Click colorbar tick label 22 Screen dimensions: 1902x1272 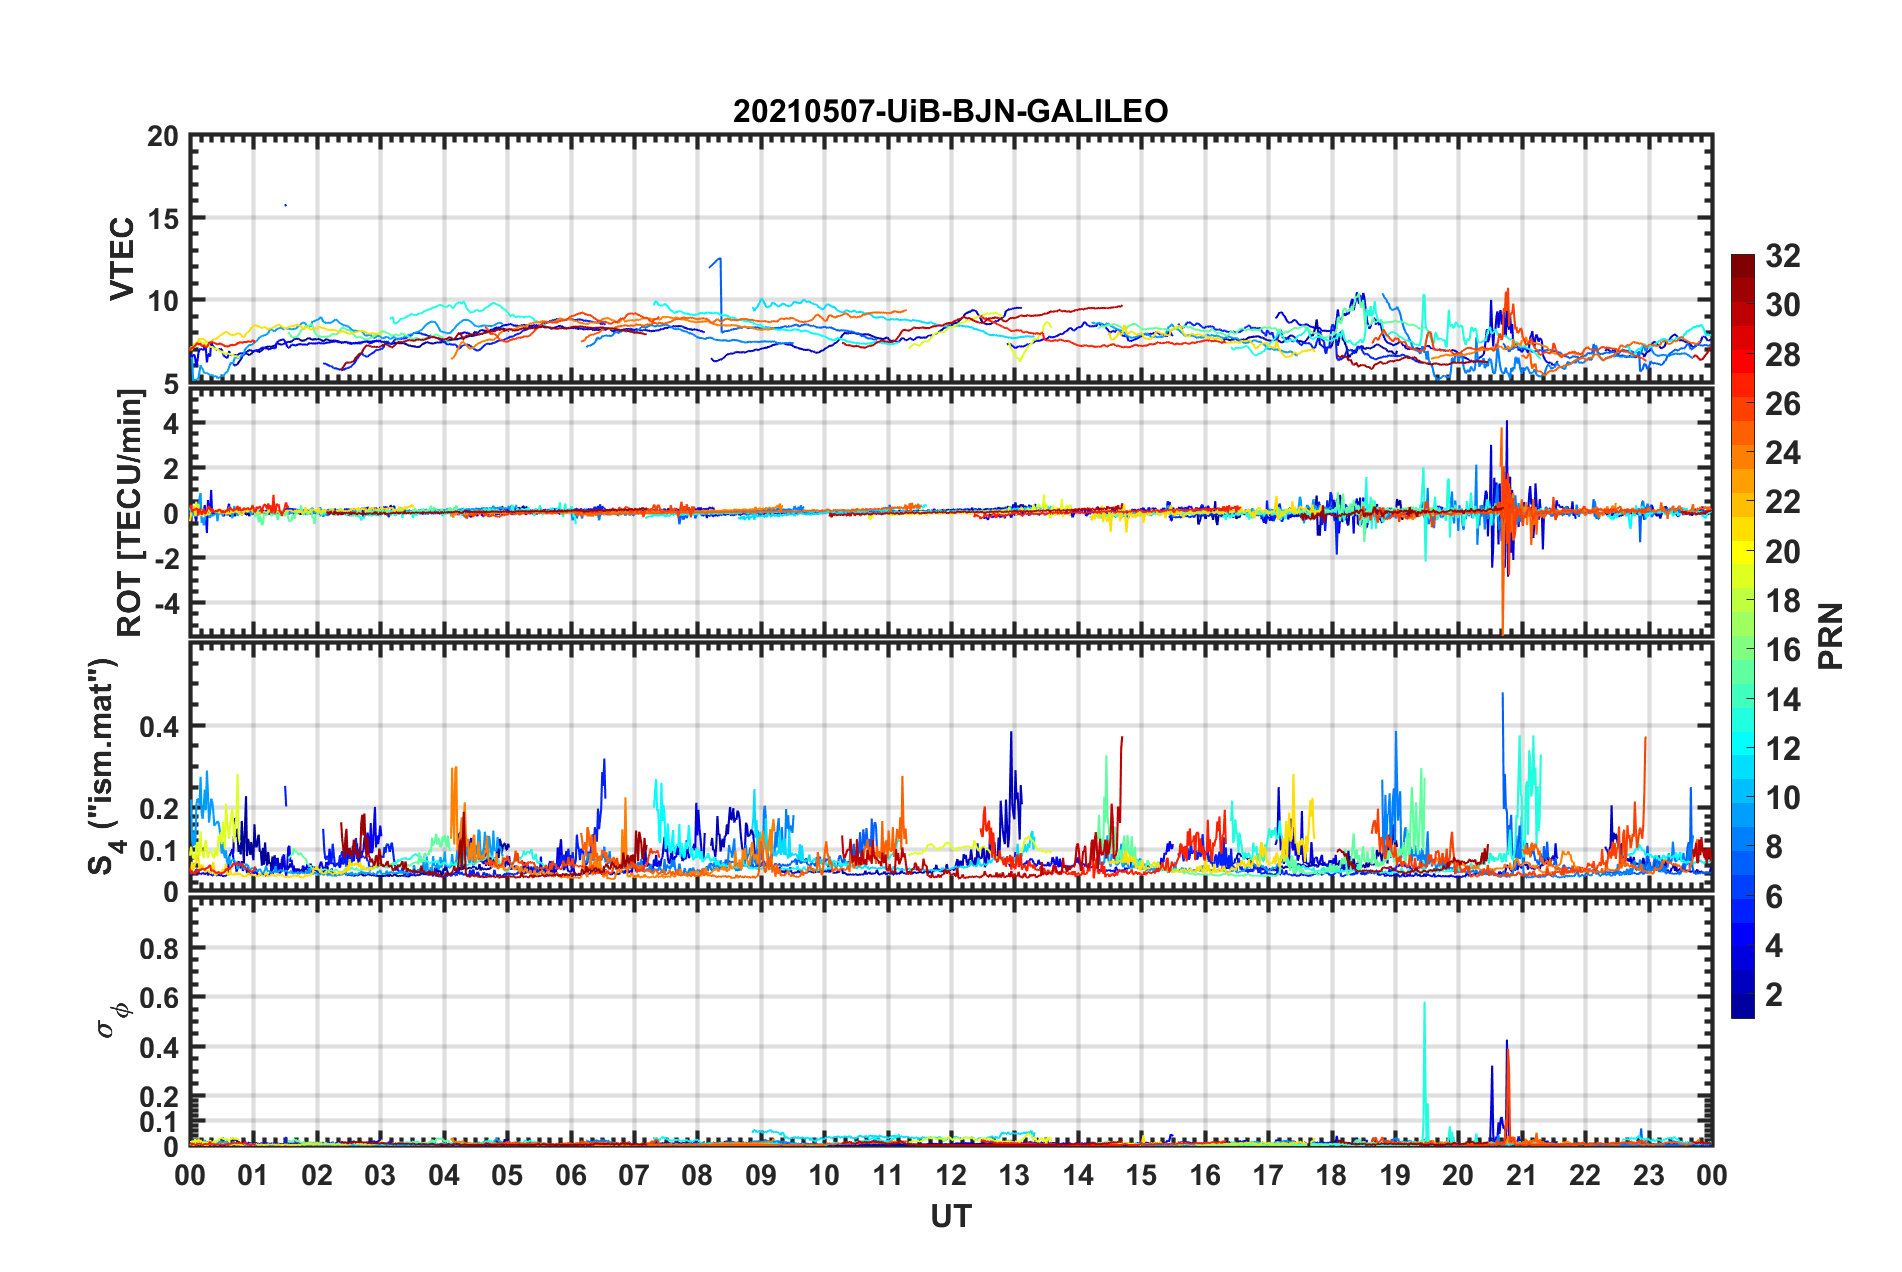click(x=1783, y=502)
